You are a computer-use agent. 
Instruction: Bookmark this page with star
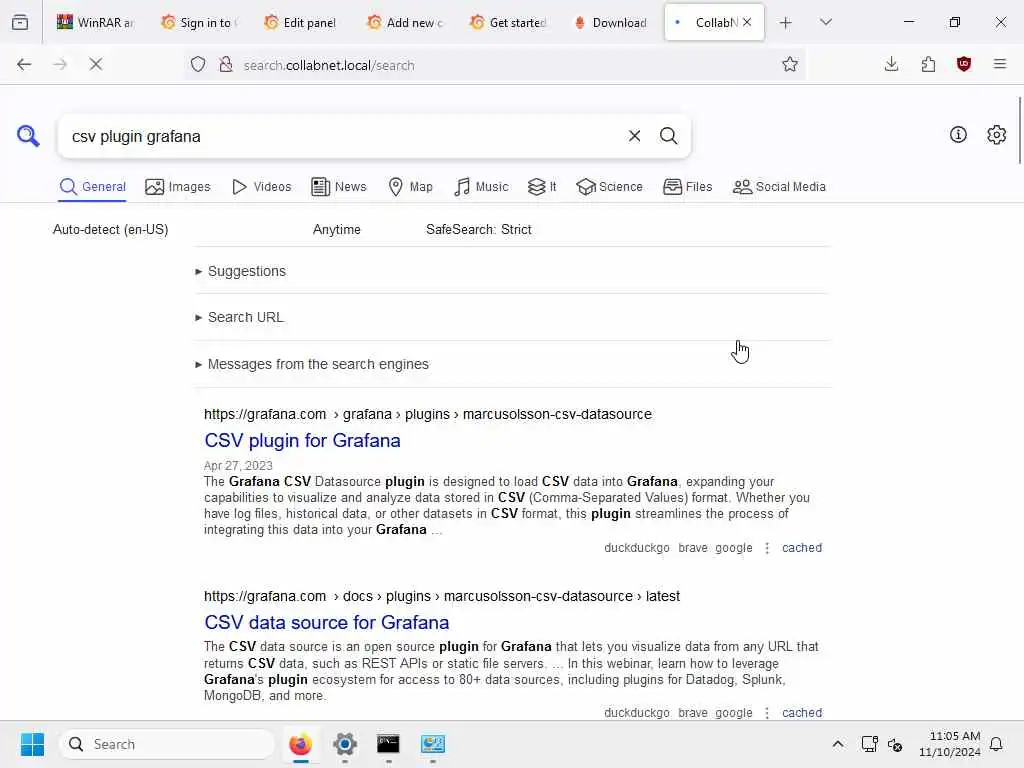[790, 64]
